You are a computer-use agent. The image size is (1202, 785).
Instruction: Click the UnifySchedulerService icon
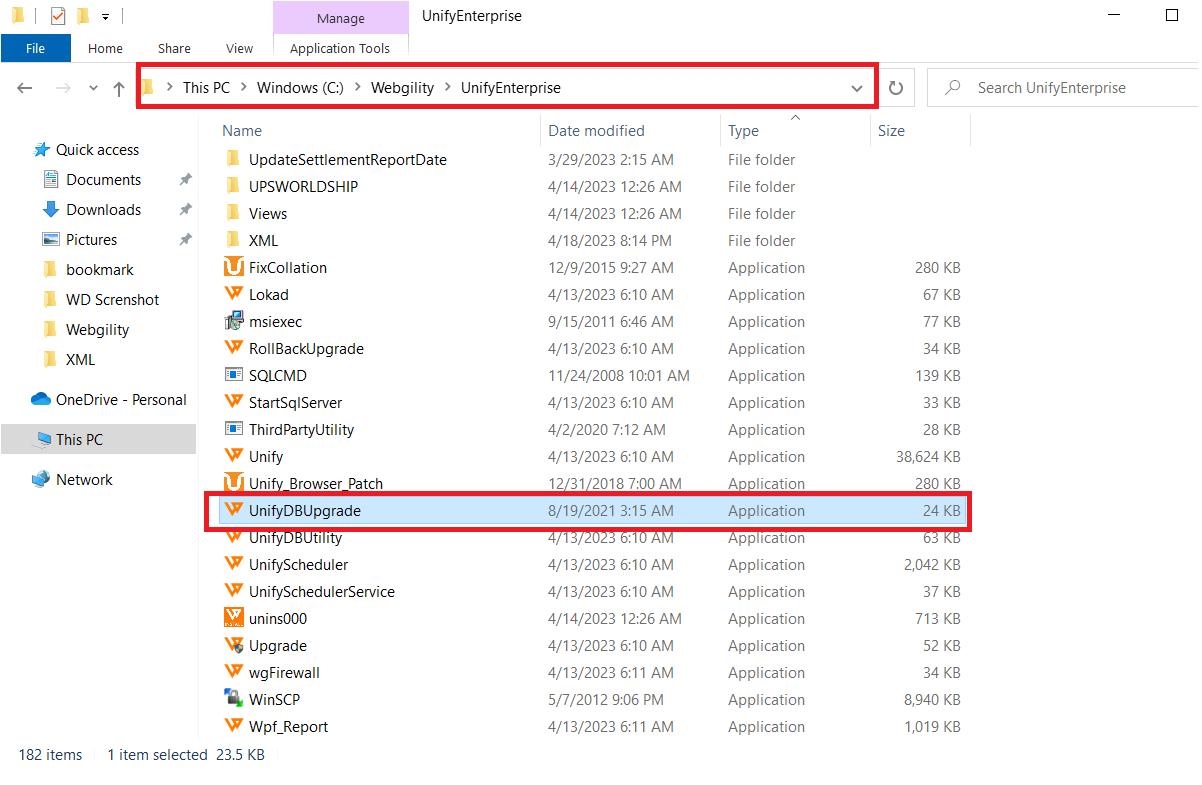click(x=233, y=591)
